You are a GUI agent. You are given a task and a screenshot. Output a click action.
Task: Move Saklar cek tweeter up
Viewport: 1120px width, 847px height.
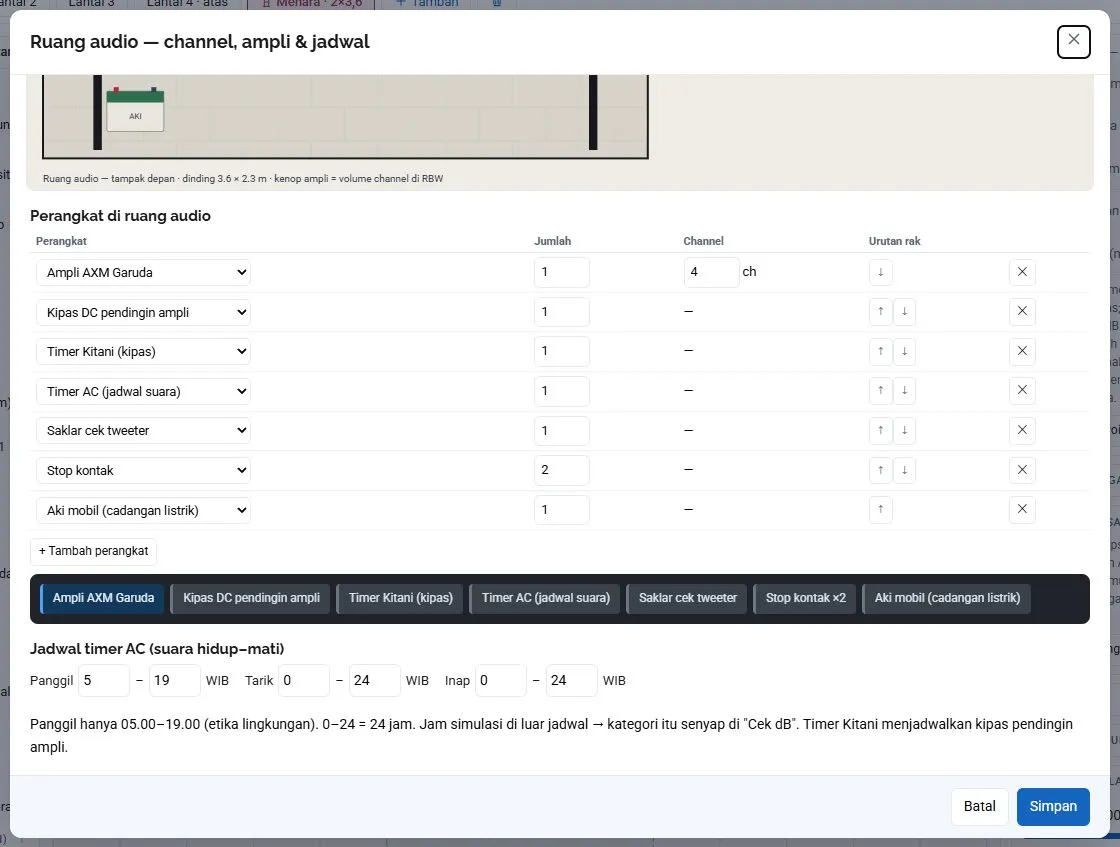point(881,431)
